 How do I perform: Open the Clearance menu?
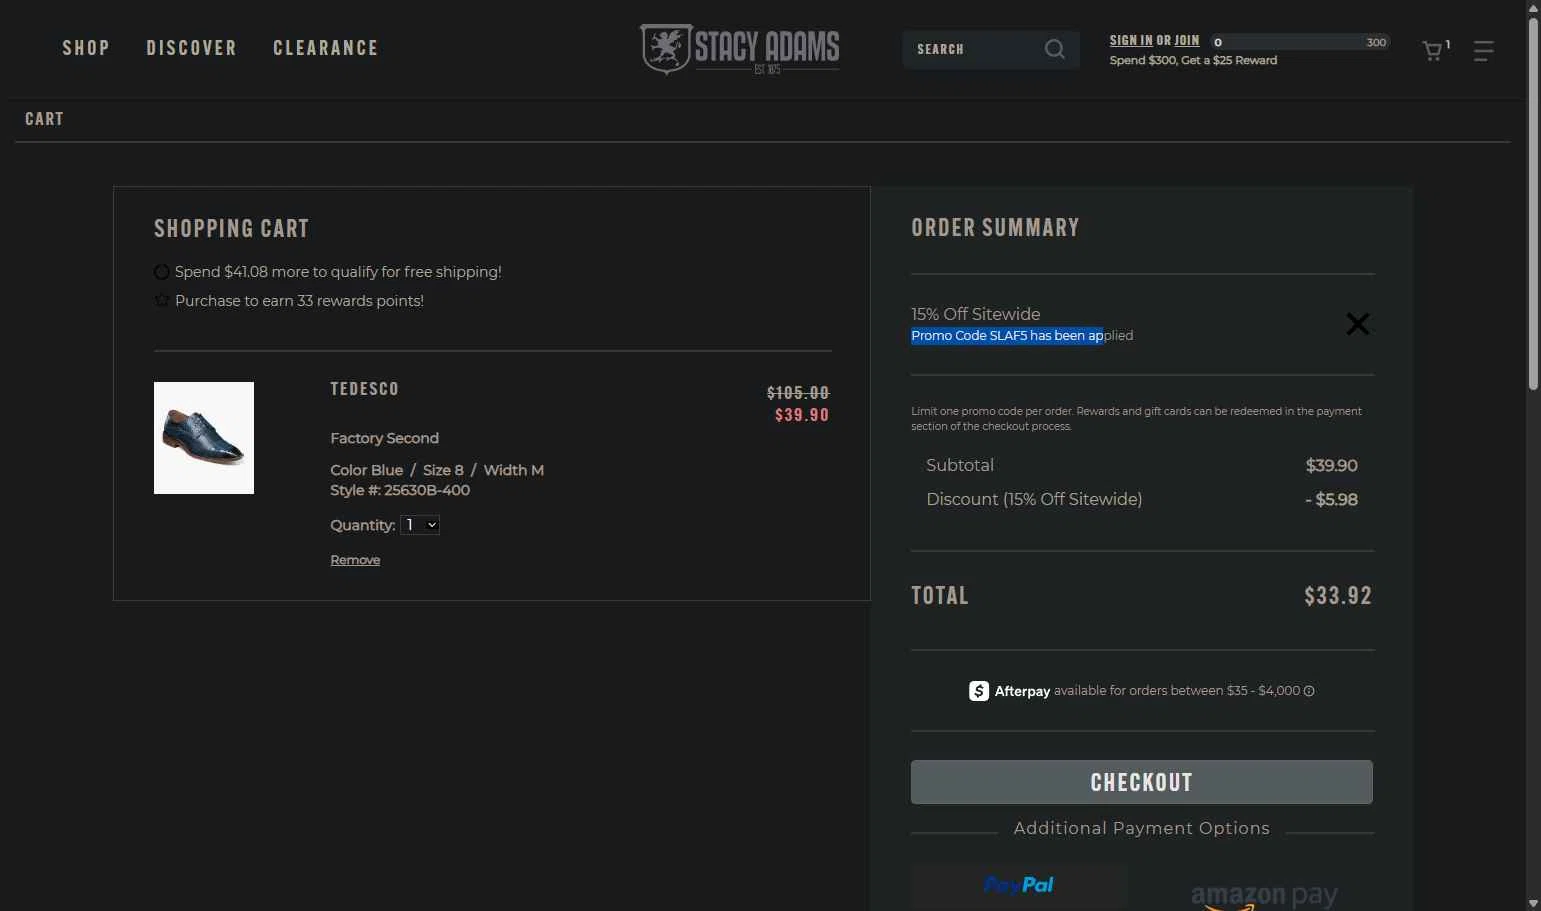[326, 48]
